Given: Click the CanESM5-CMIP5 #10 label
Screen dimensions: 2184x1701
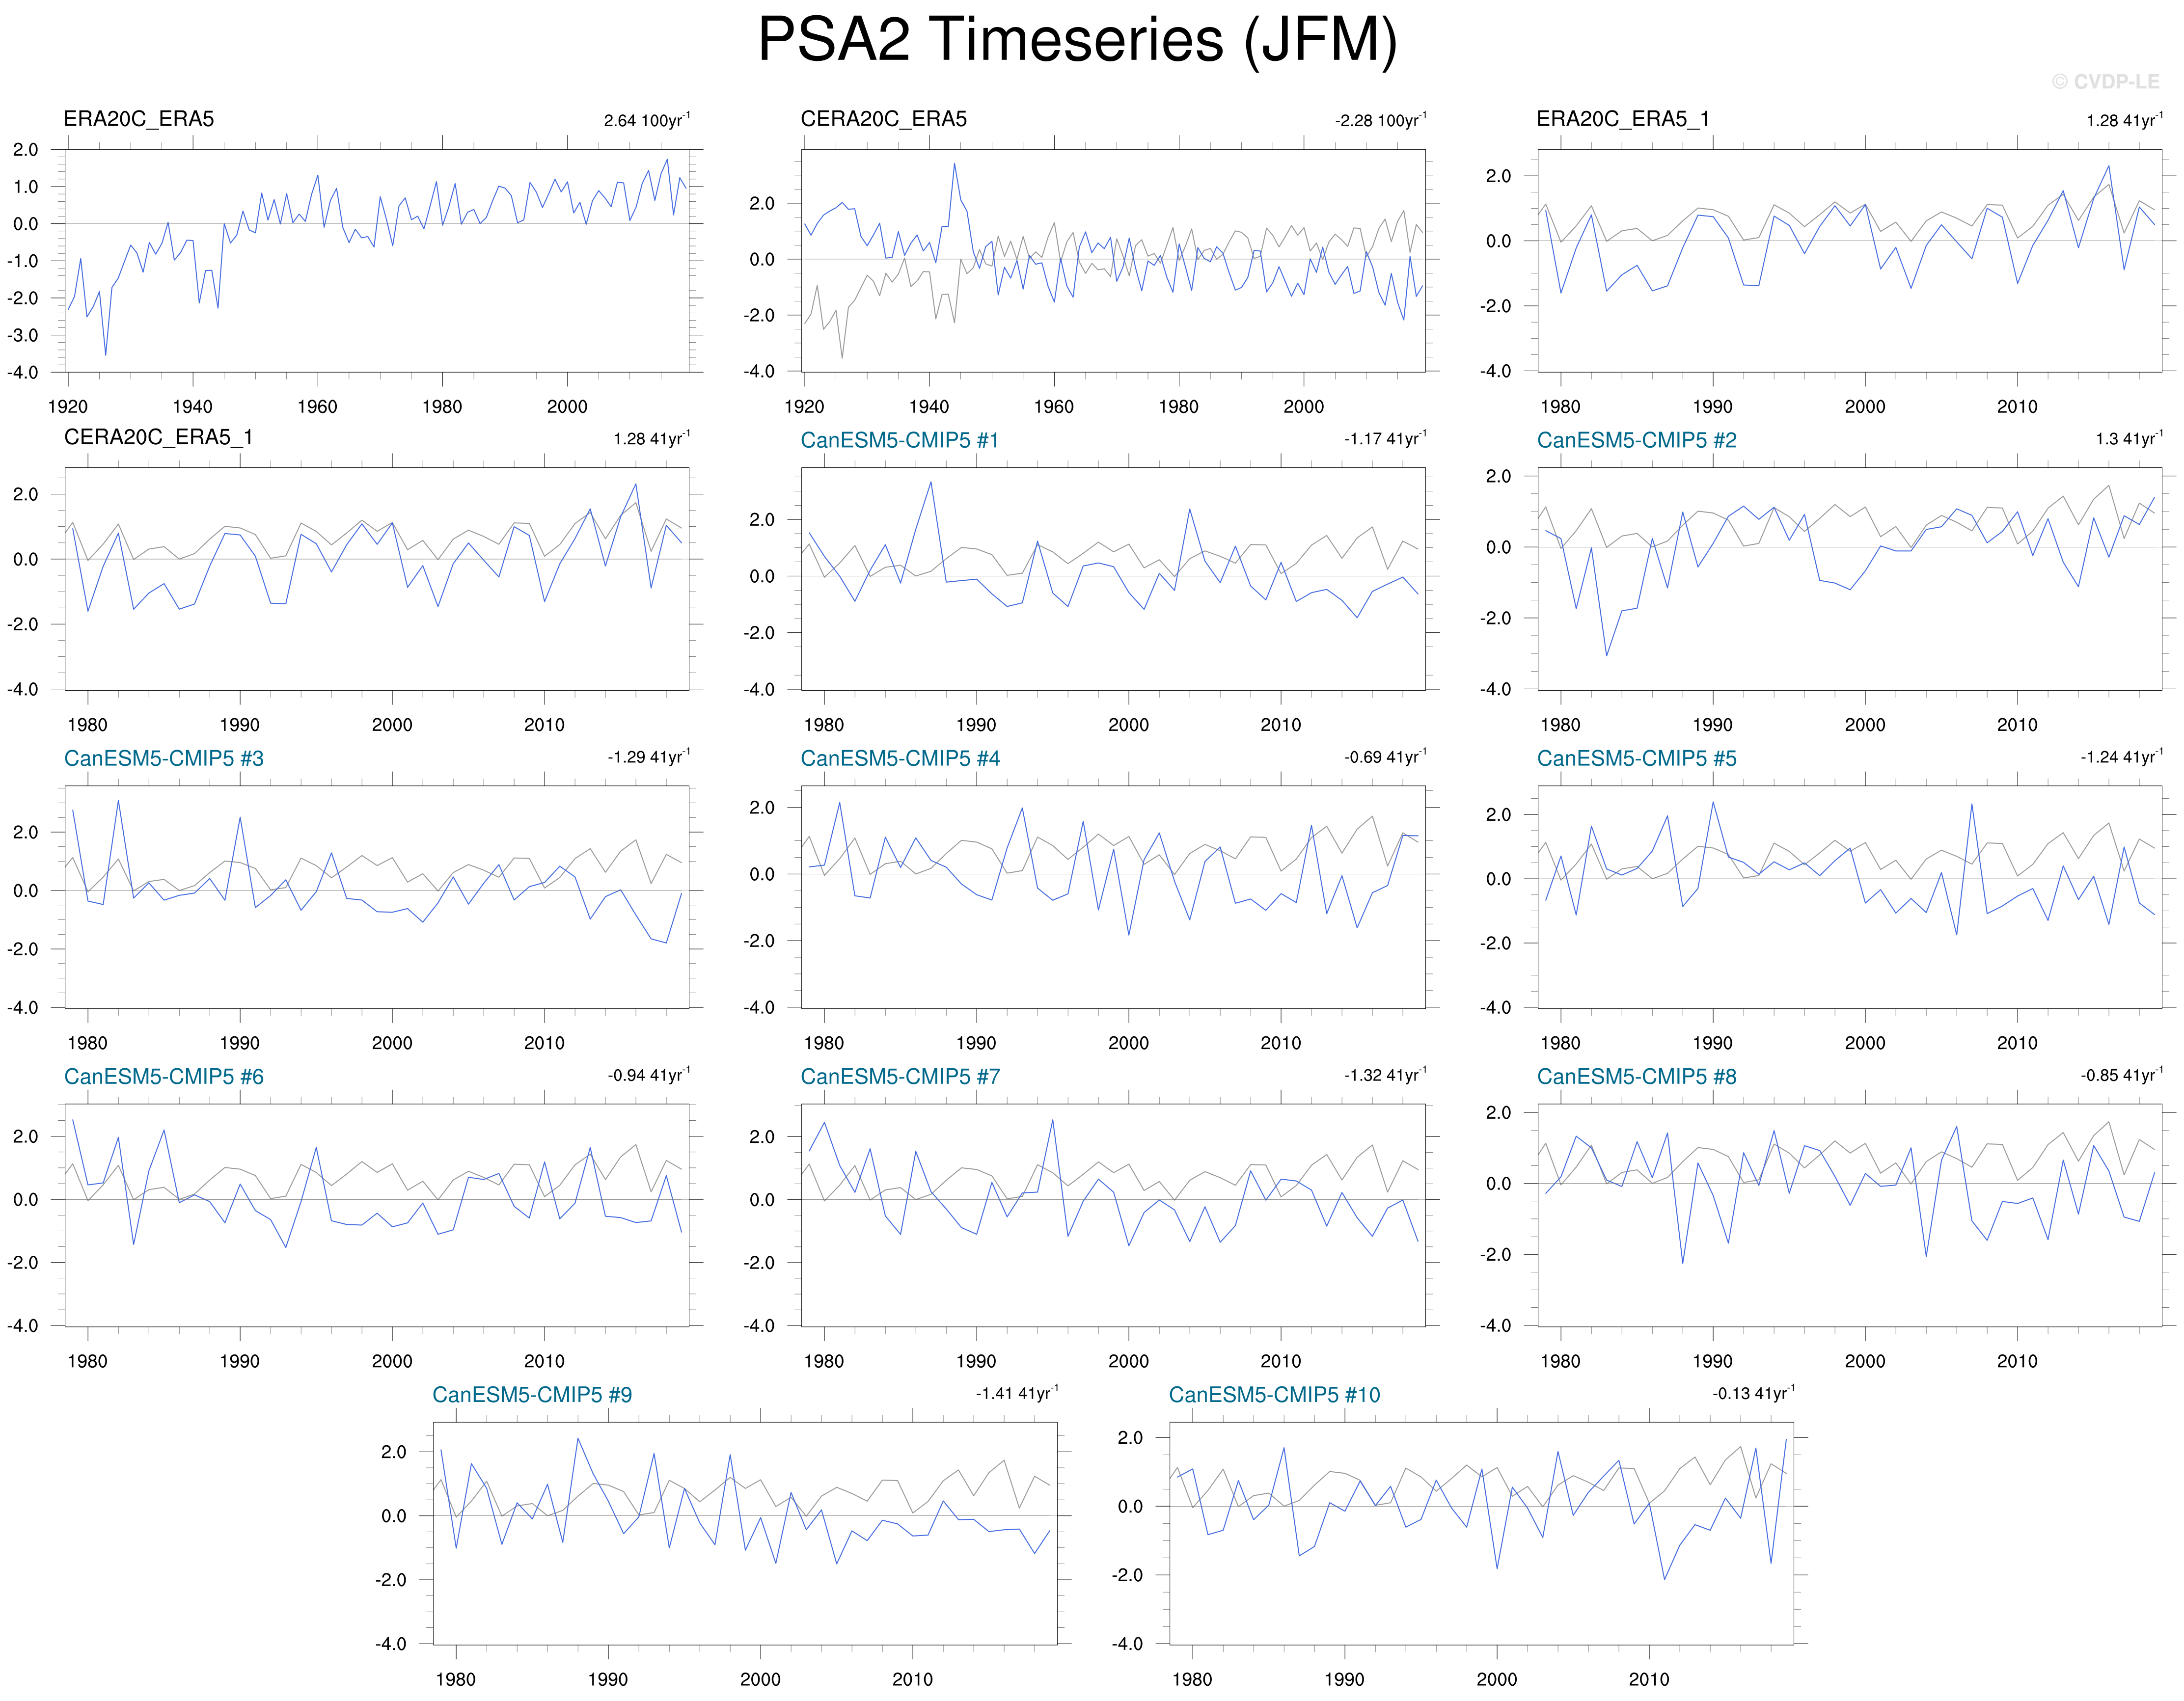Looking at the screenshot, I should [x=1274, y=1394].
